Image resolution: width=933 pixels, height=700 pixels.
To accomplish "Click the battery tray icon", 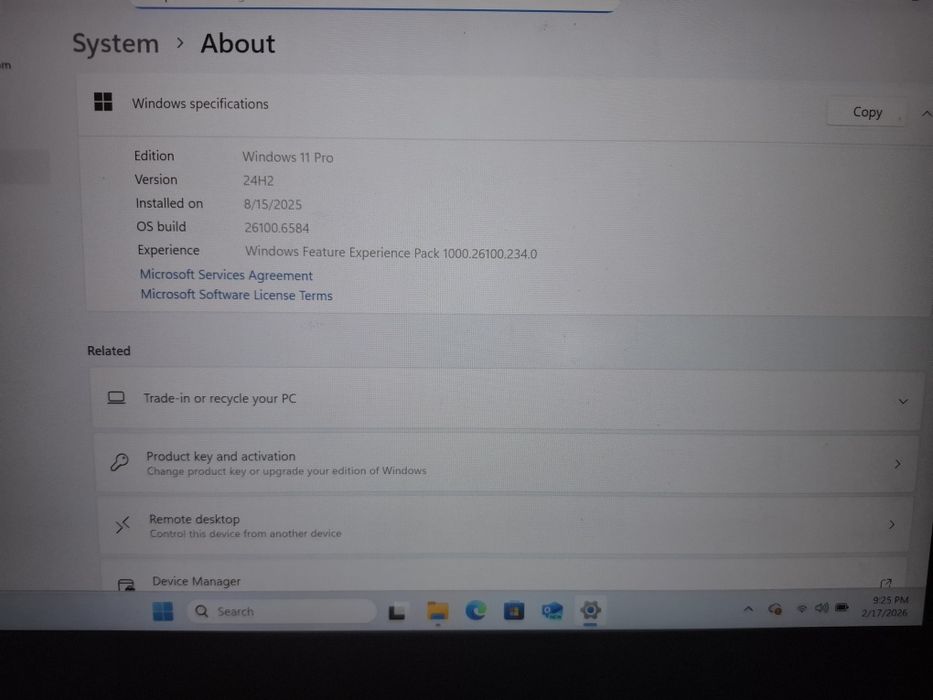I will (x=841, y=608).
